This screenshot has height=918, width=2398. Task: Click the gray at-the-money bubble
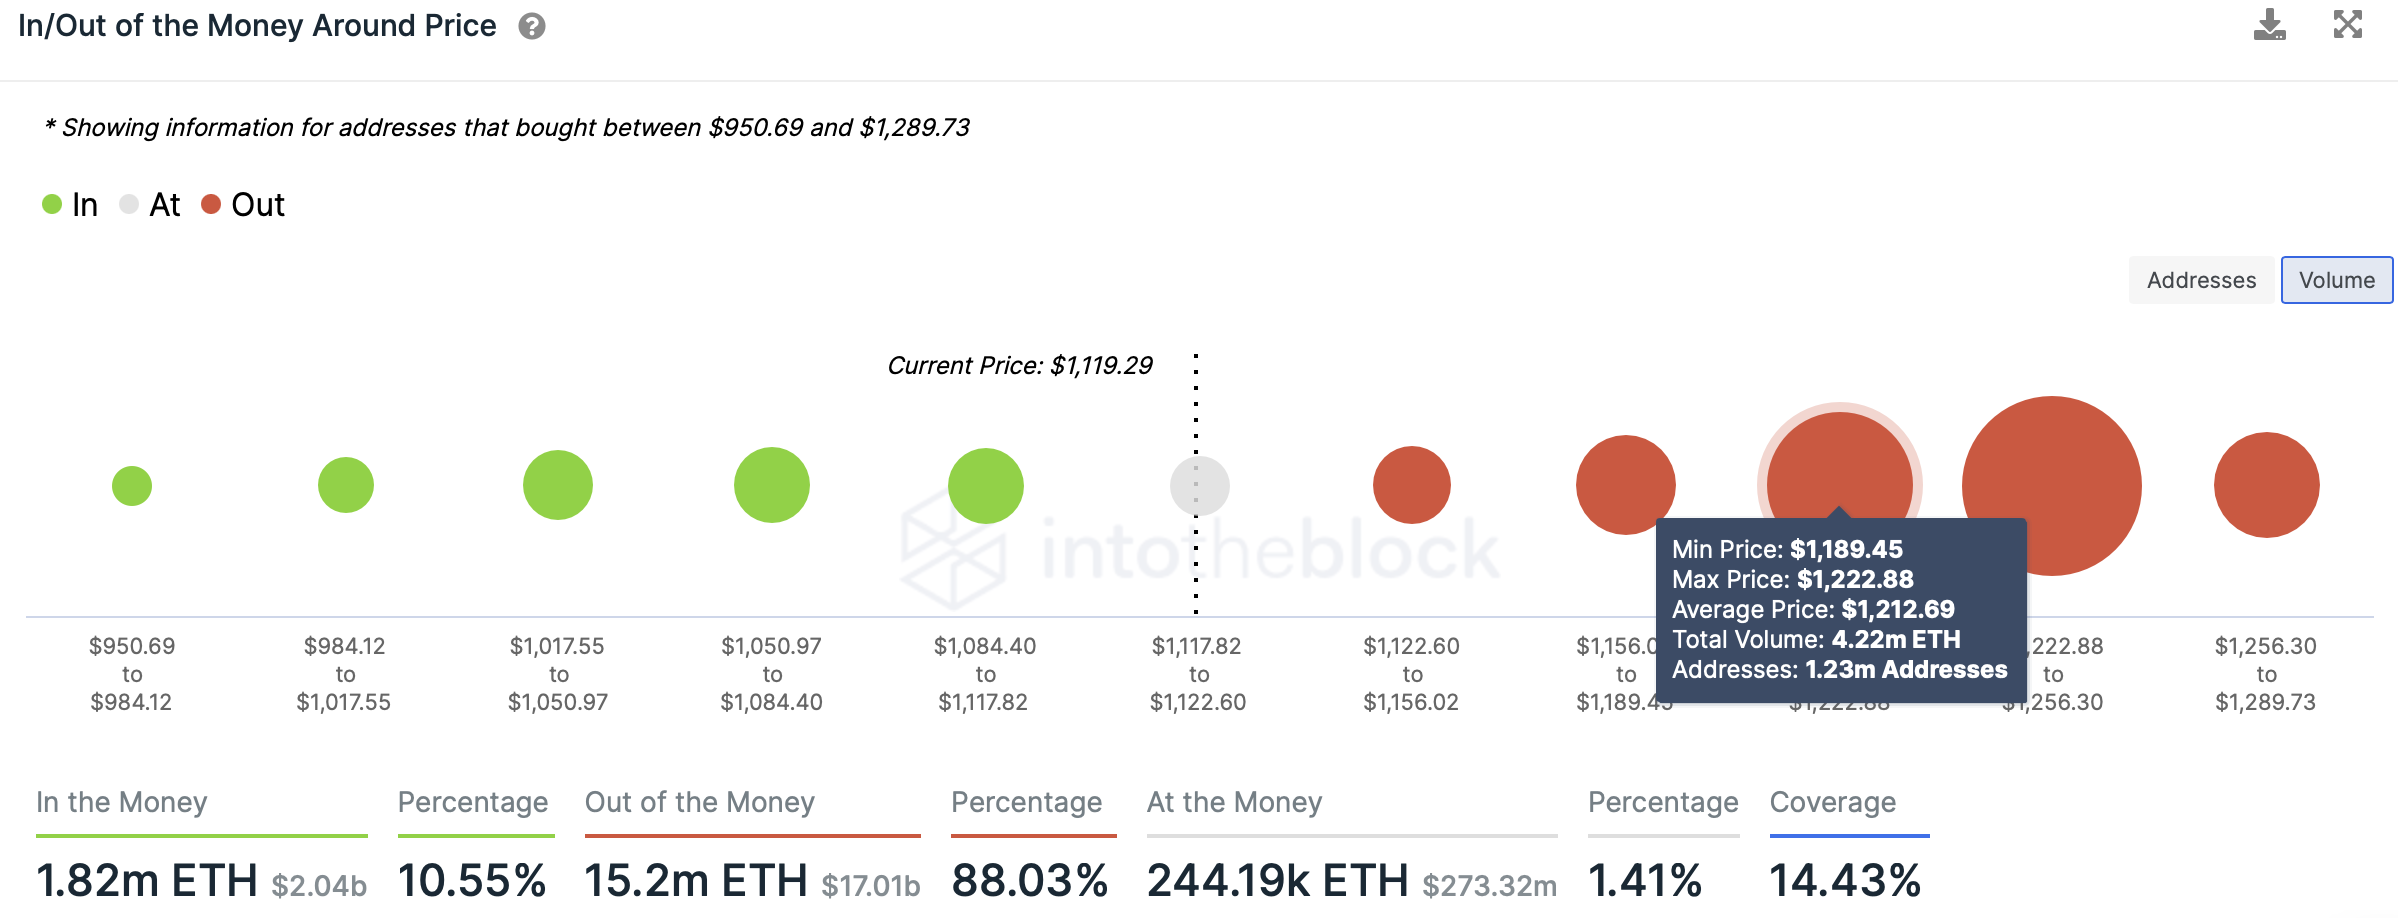pyautogui.click(x=1199, y=486)
